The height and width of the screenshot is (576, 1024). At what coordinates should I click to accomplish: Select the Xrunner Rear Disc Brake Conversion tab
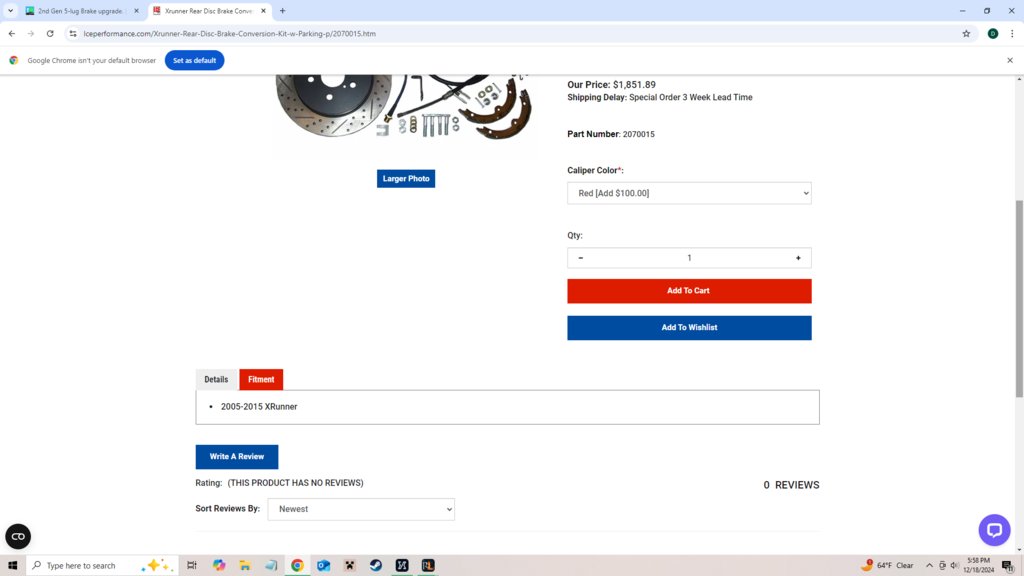(x=208, y=10)
